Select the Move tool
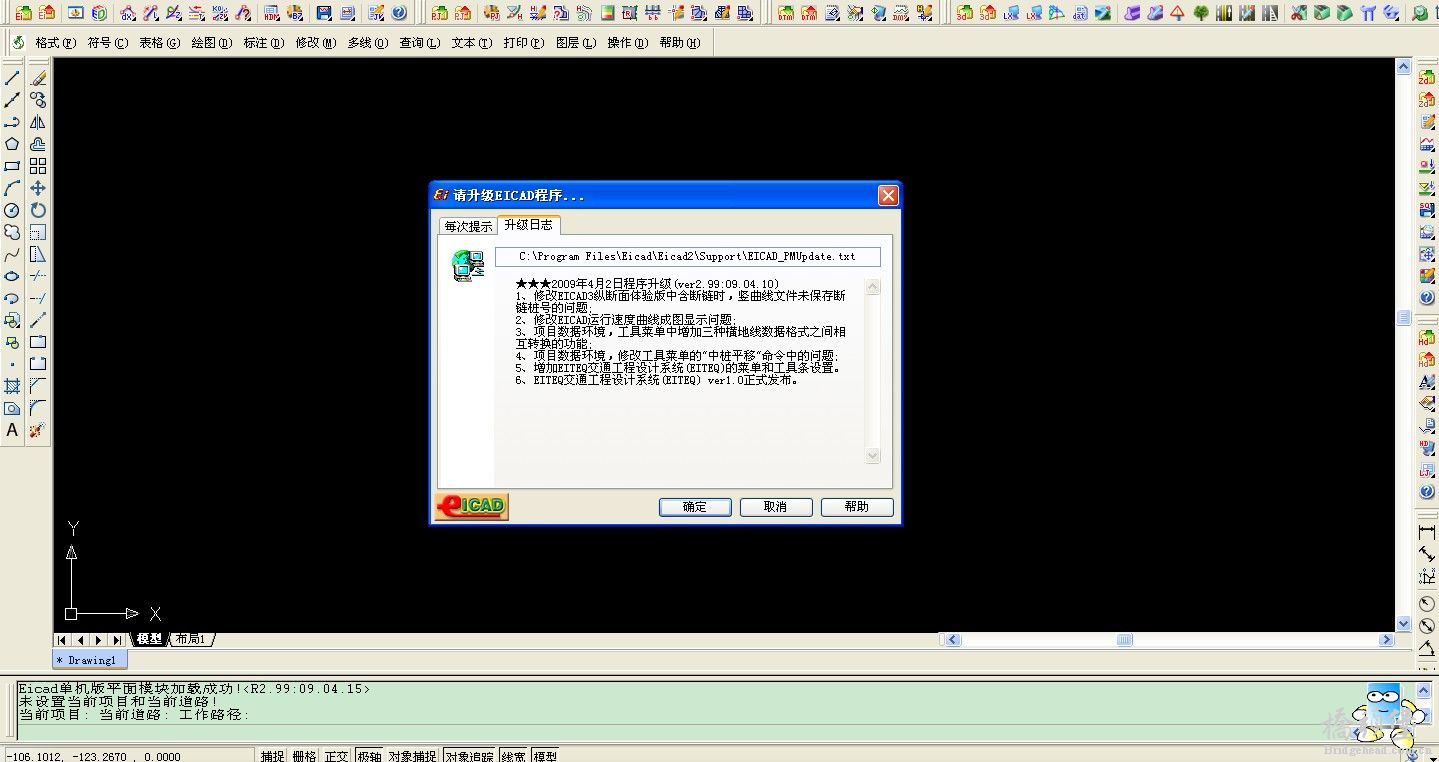The width and height of the screenshot is (1439, 762). (x=38, y=188)
